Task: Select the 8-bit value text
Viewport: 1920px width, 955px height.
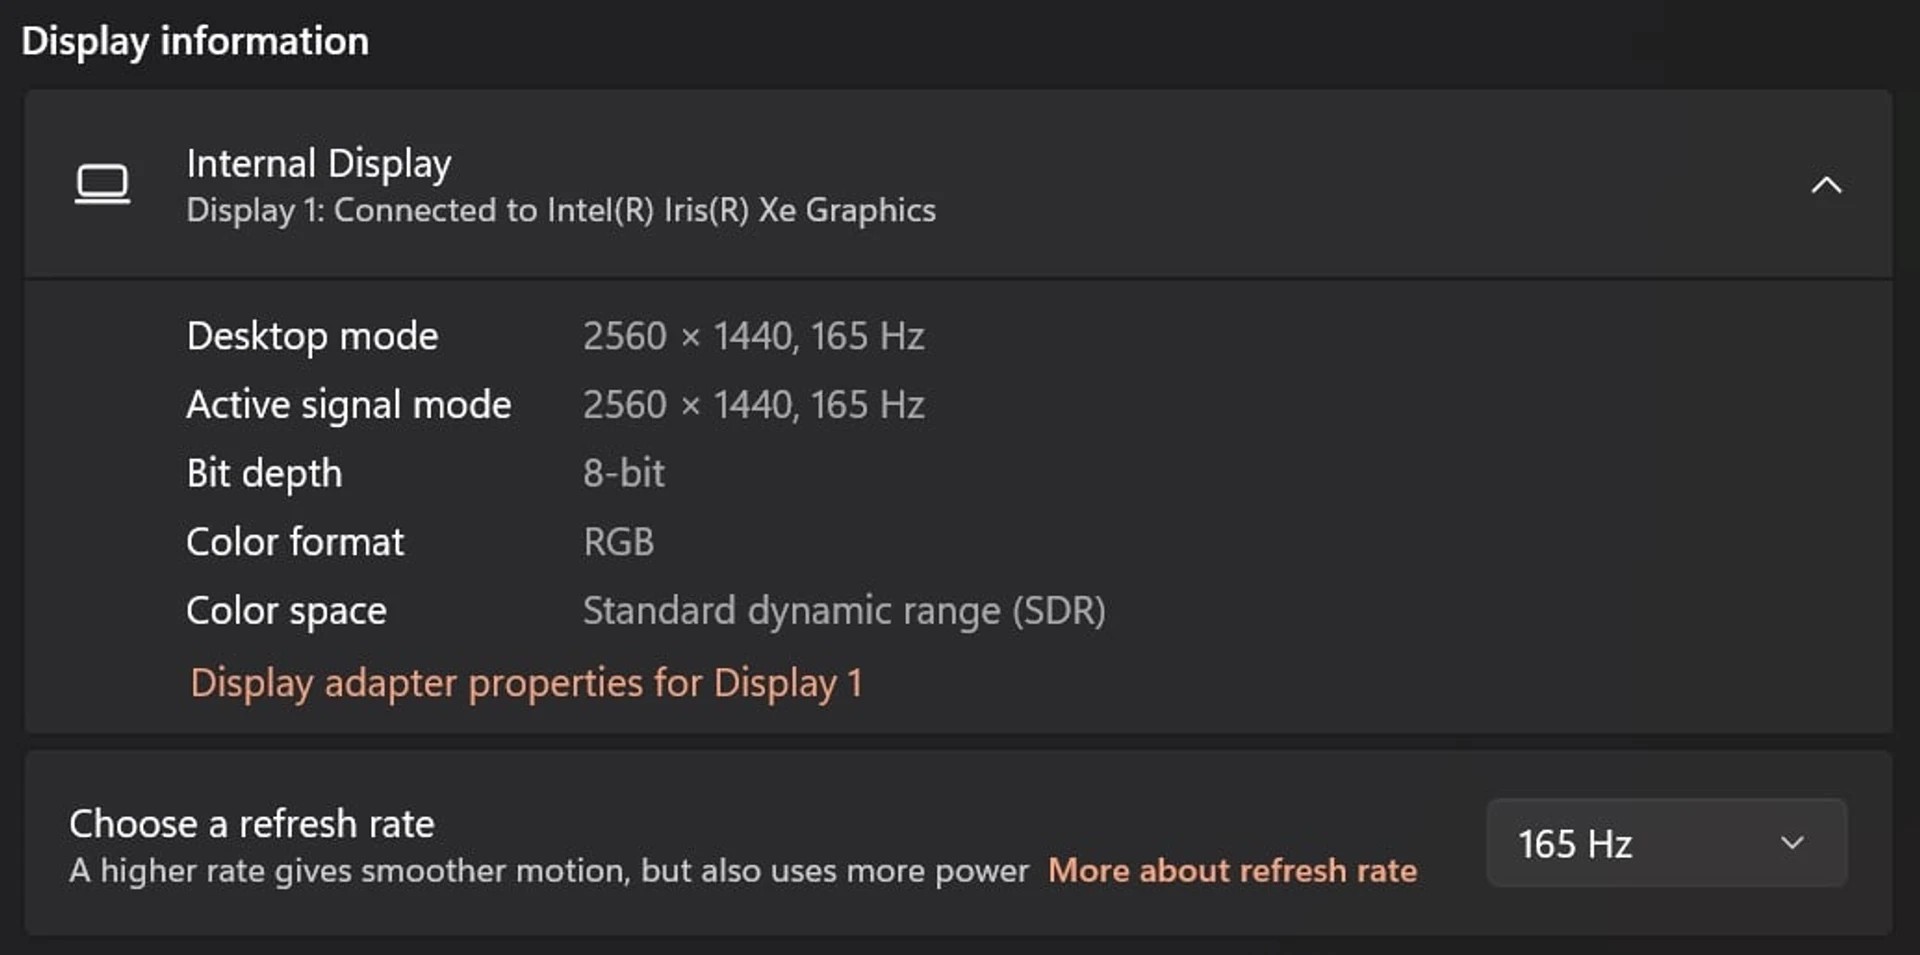Action: pyautogui.click(x=623, y=473)
